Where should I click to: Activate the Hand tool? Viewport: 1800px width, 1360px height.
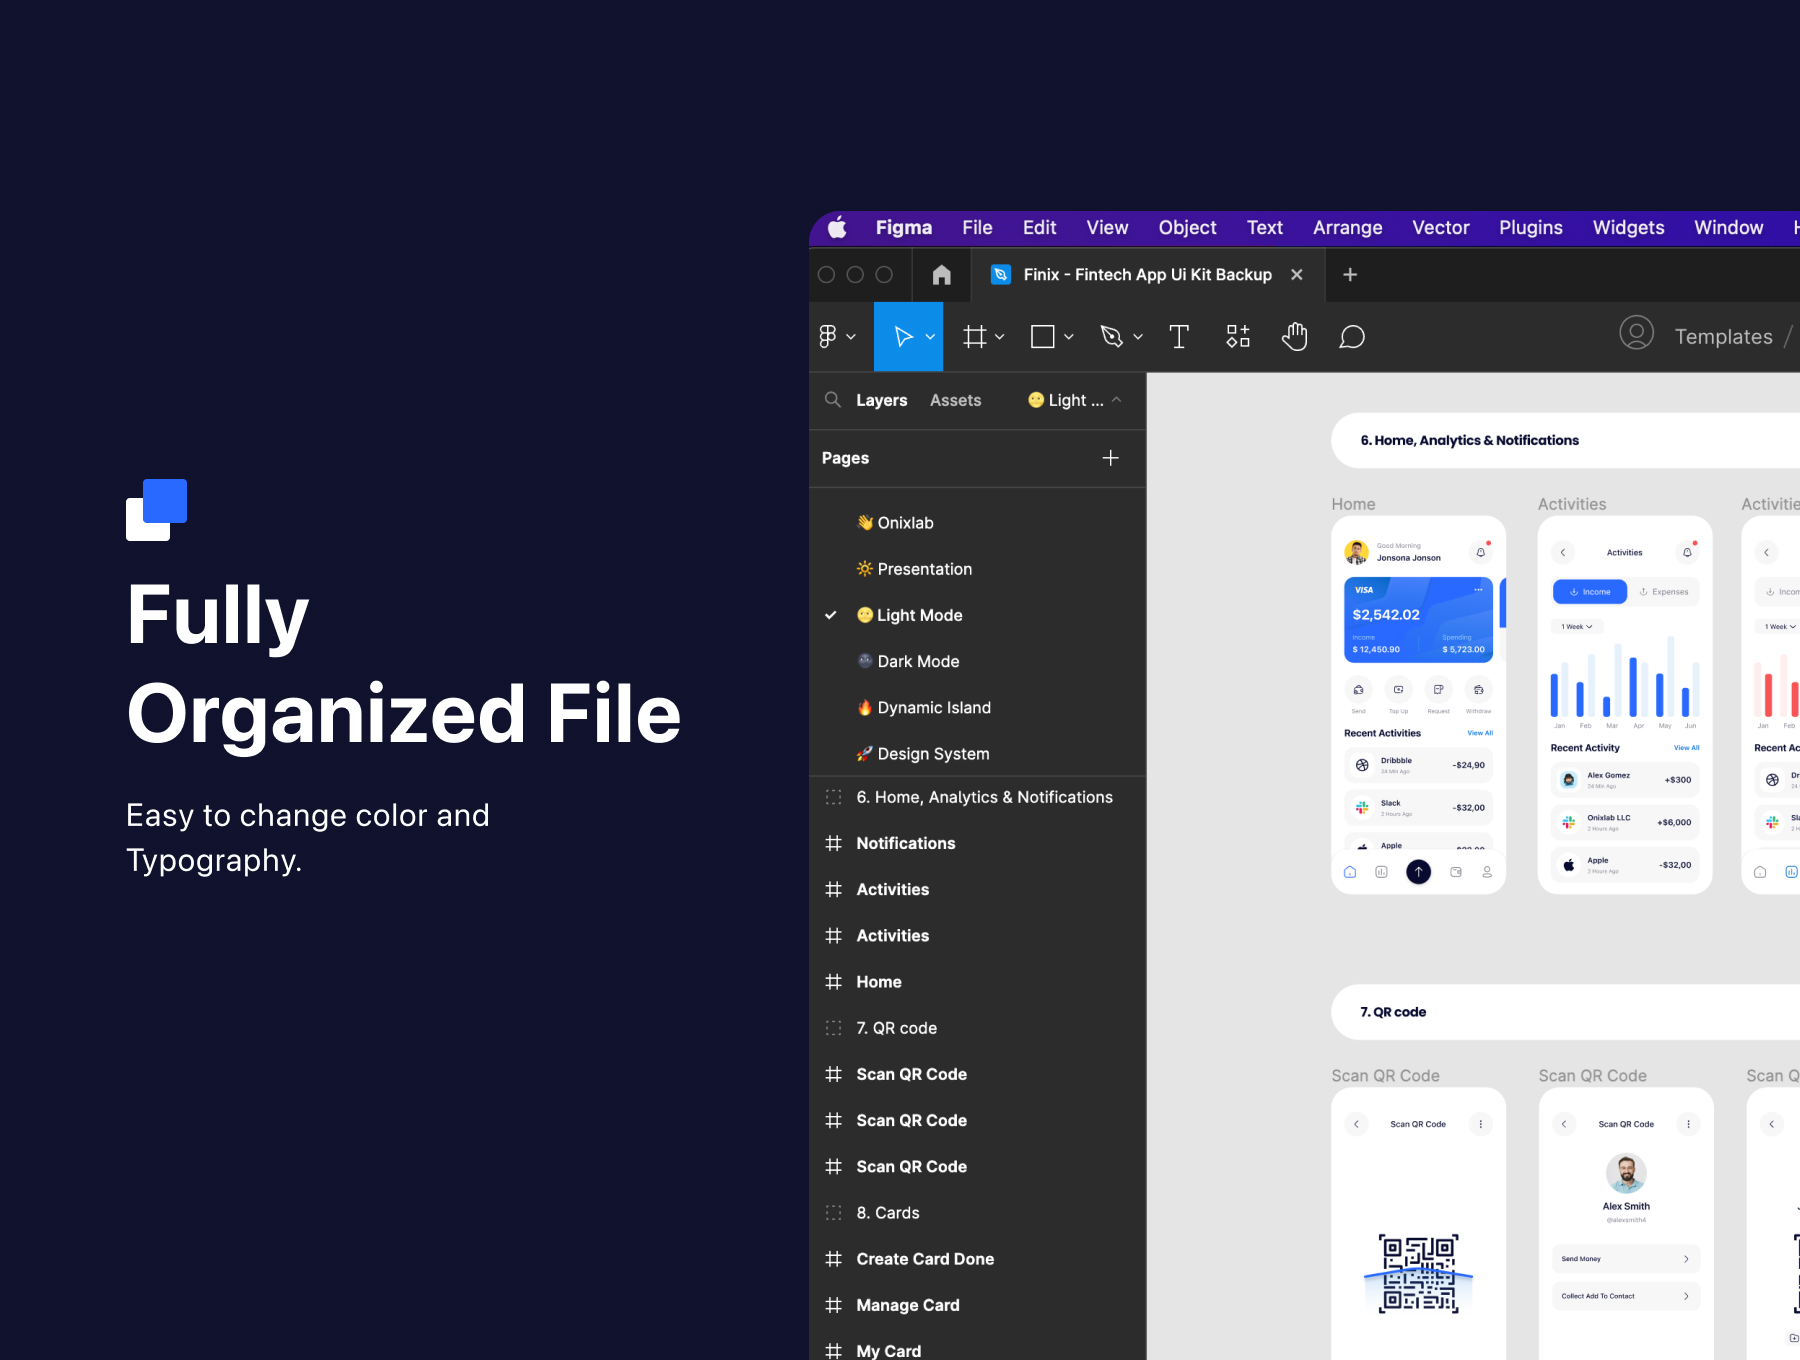(x=1295, y=337)
